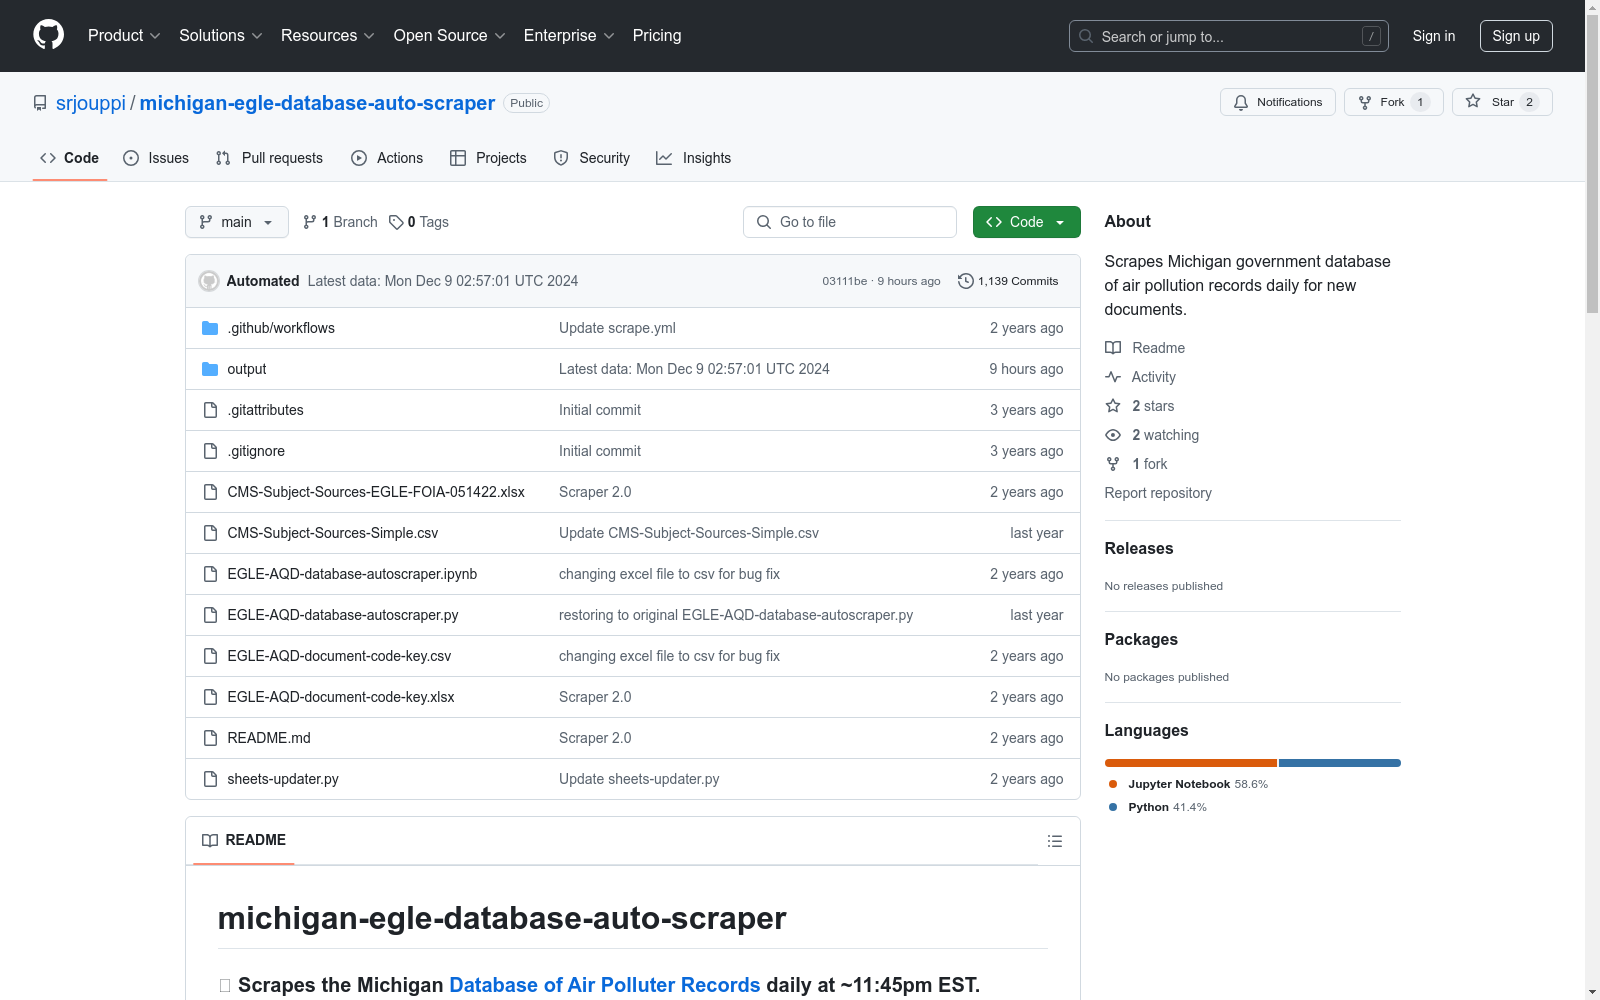
Task: Open the Jupyter Notebook 58.6% language link
Action: pos(1188,784)
